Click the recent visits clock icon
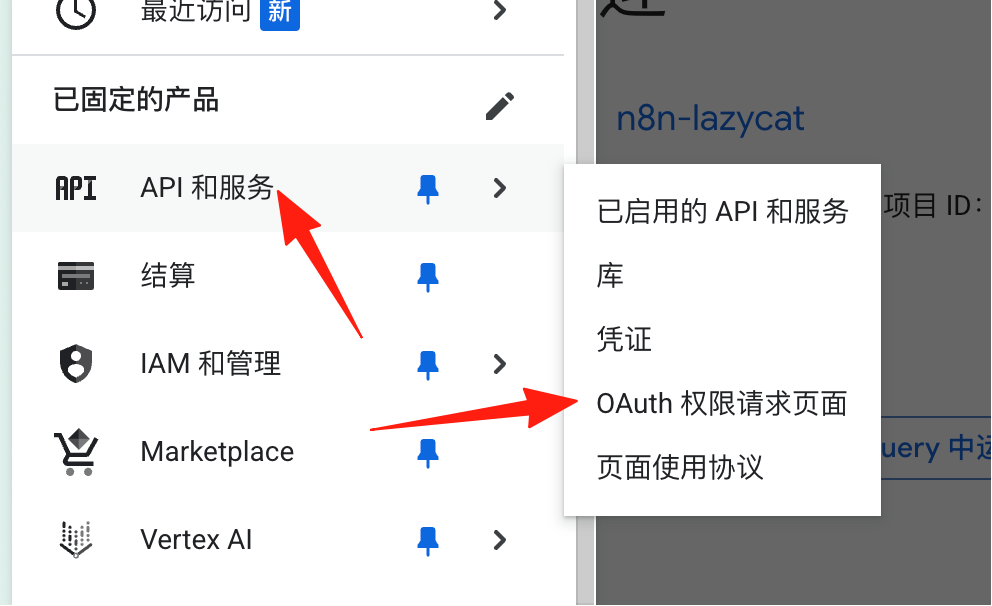This screenshot has height=606, width=992. click(76, 11)
